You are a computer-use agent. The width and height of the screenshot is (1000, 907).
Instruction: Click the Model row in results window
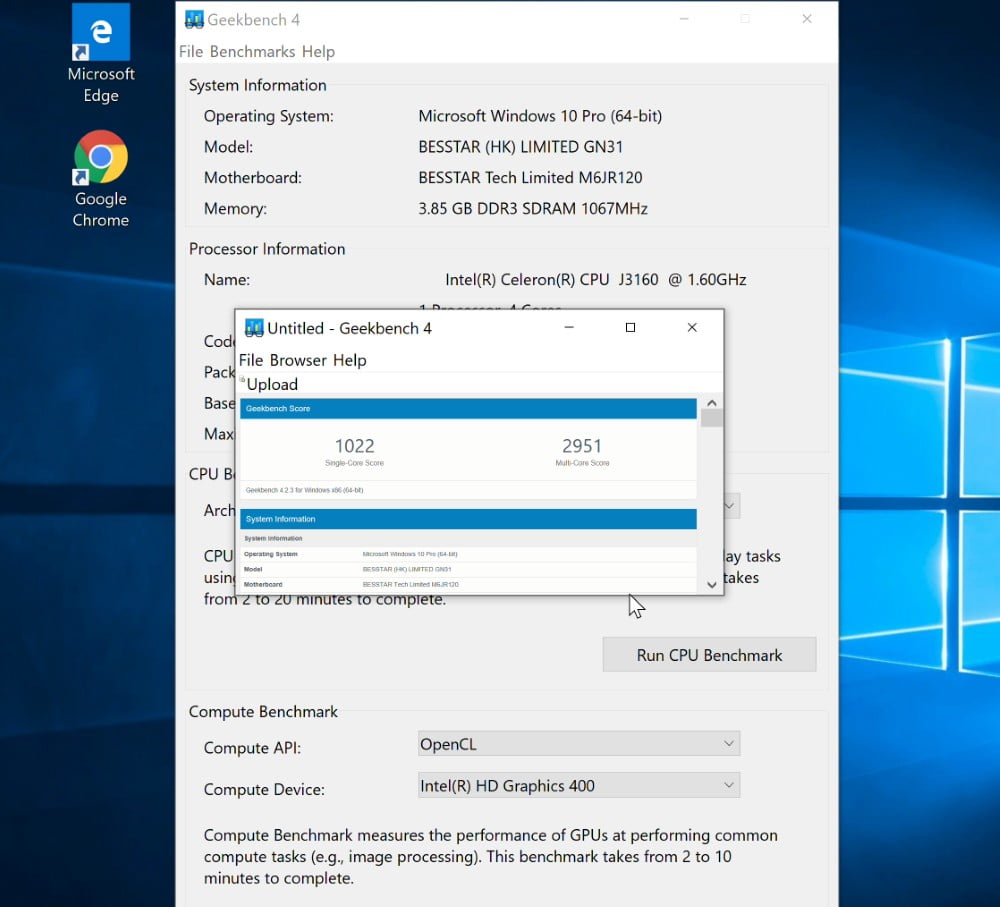click(468, 570)
